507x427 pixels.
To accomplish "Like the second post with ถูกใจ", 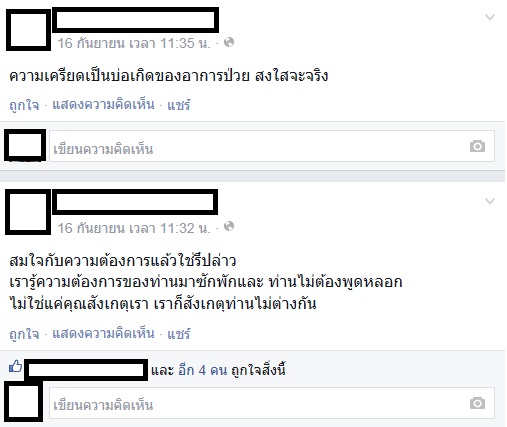I will point(24,334).
